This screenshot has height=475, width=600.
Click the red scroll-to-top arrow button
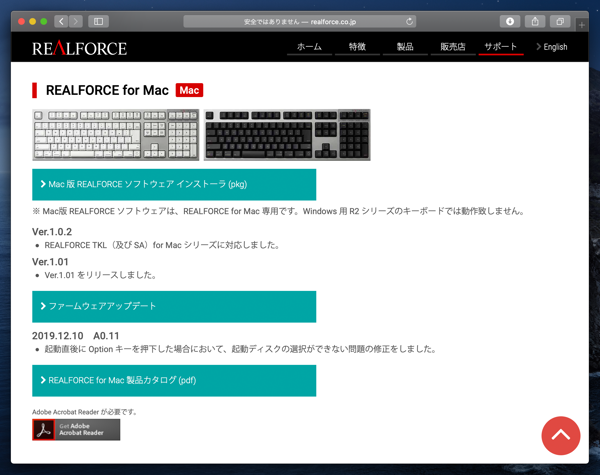(561, 436)
